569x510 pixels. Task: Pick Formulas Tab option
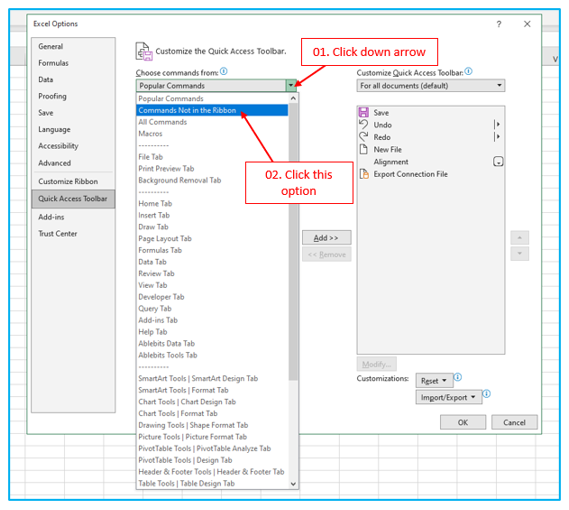(x=212, y=250)
